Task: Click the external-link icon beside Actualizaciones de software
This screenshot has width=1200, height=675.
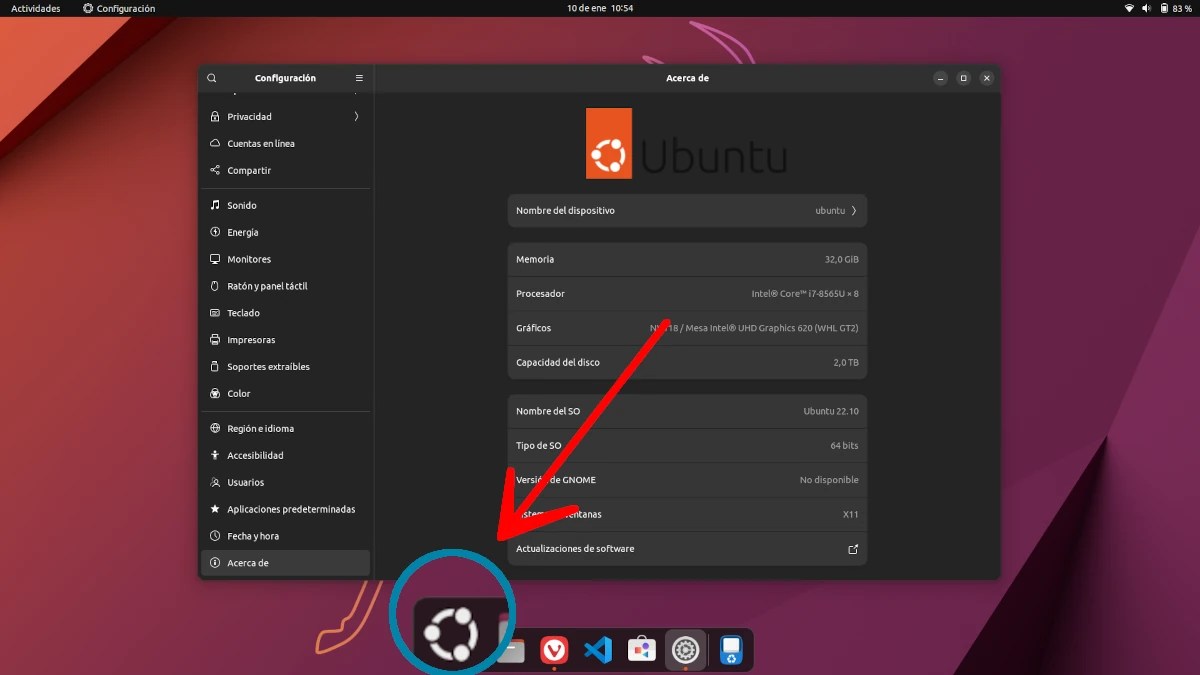Action: pos(852,548)
